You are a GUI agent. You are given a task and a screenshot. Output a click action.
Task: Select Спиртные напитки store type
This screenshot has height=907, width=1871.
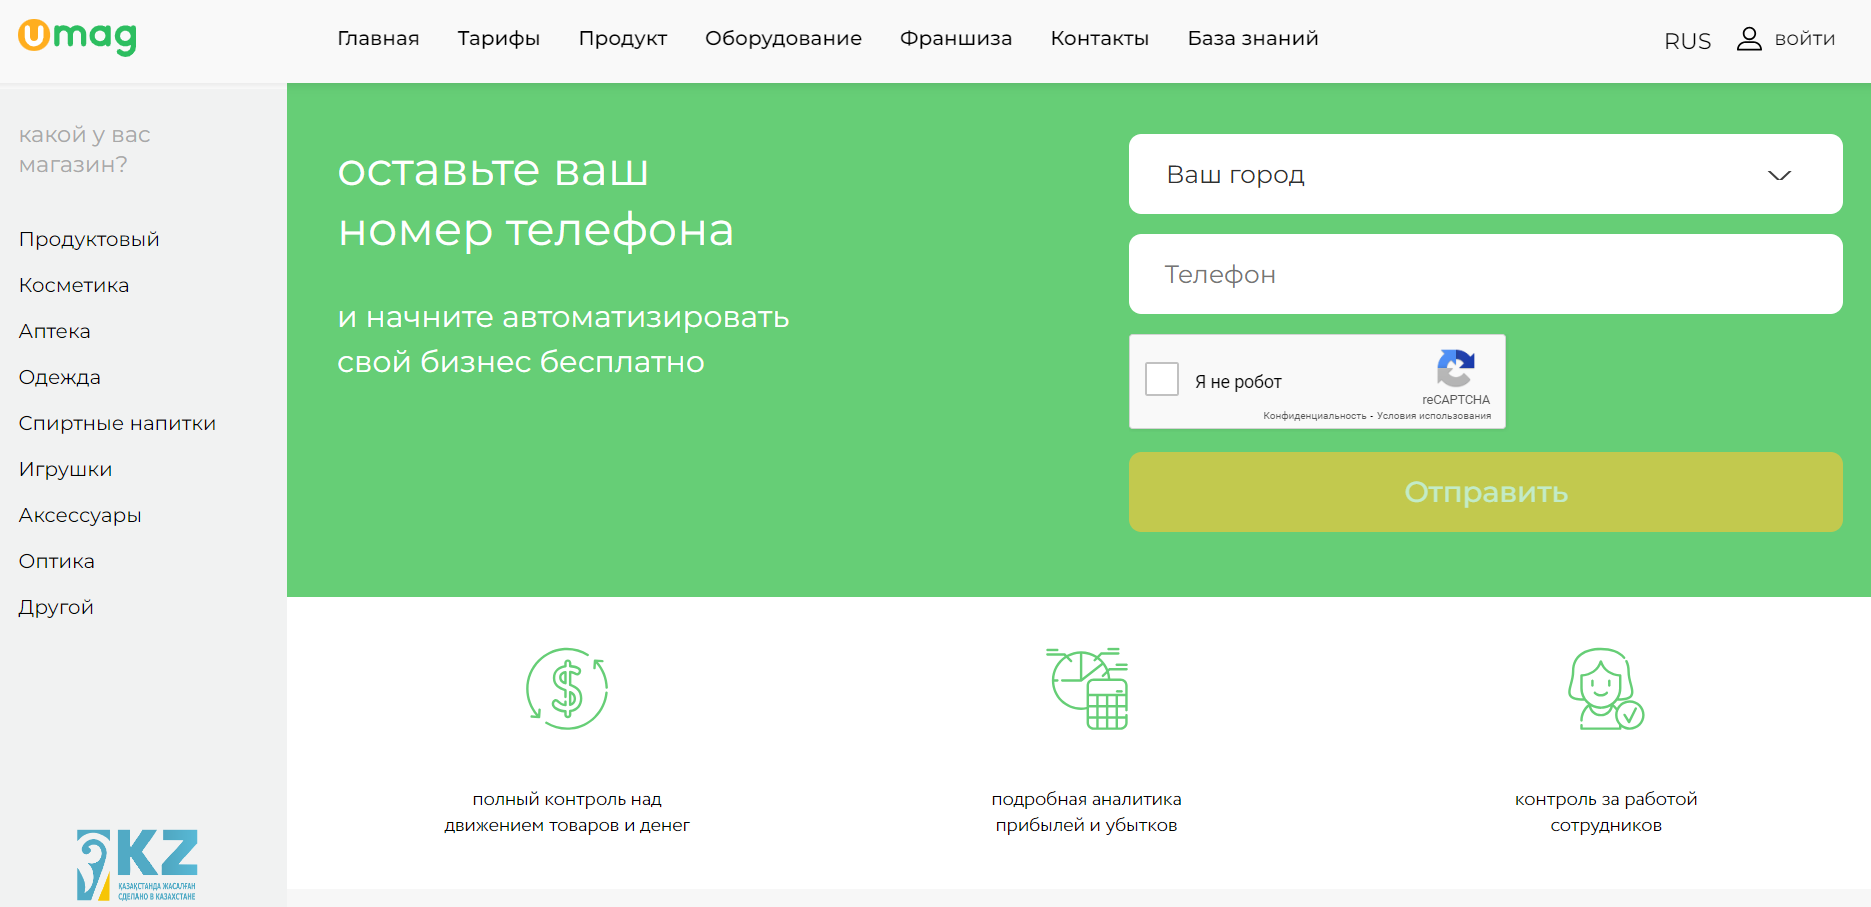[117, 423]
